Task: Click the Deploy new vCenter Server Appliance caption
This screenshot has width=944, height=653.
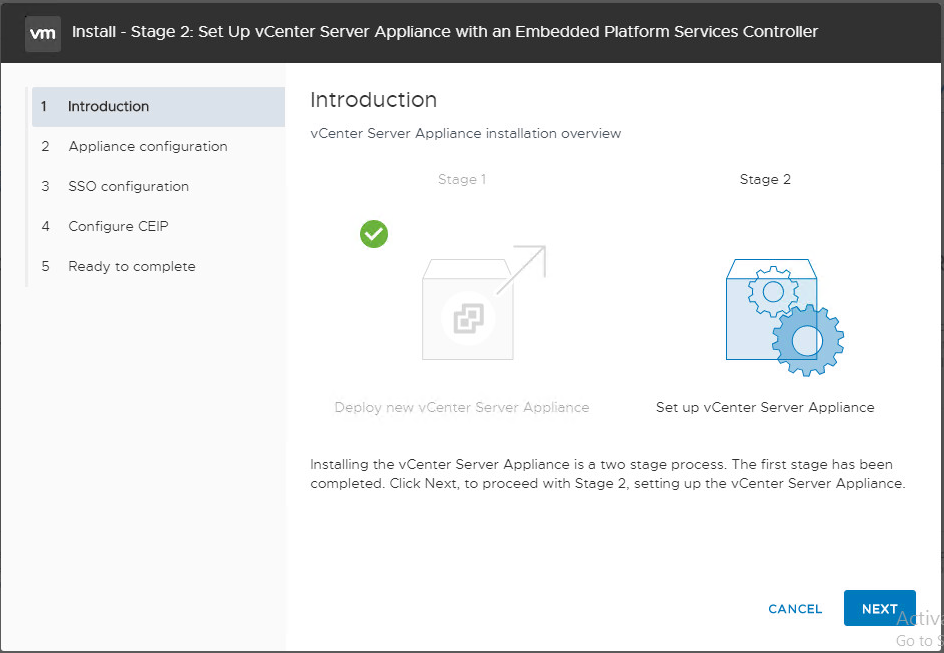Action: point(462,408)
